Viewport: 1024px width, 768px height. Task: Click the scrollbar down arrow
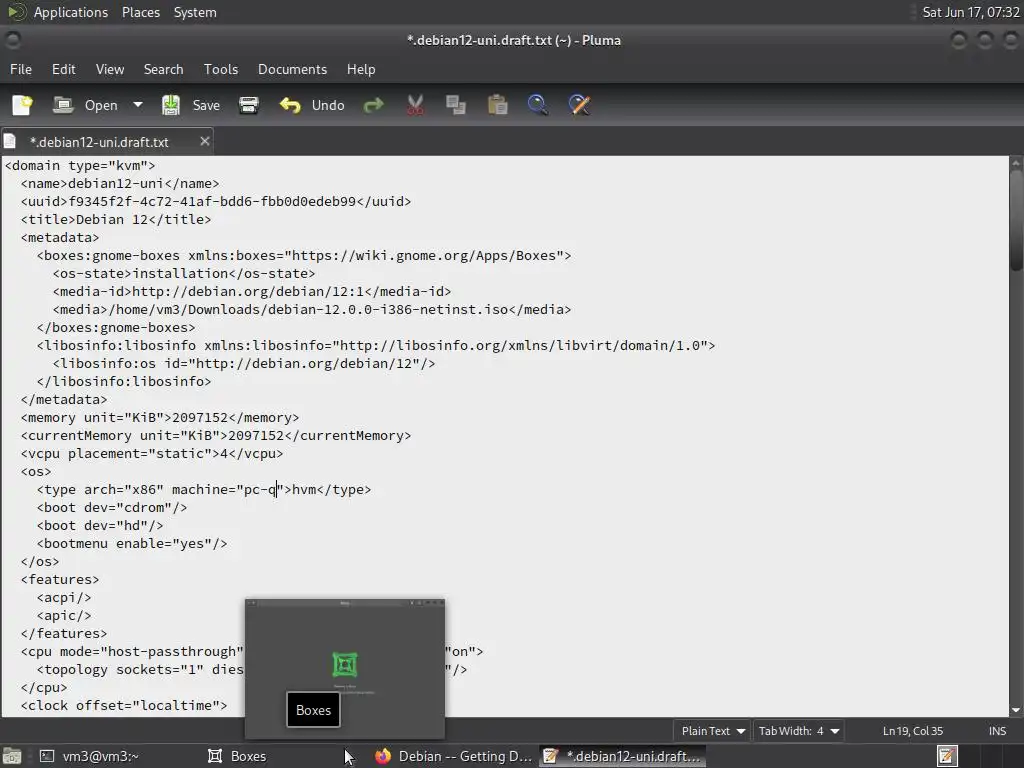pos(1016,710)
